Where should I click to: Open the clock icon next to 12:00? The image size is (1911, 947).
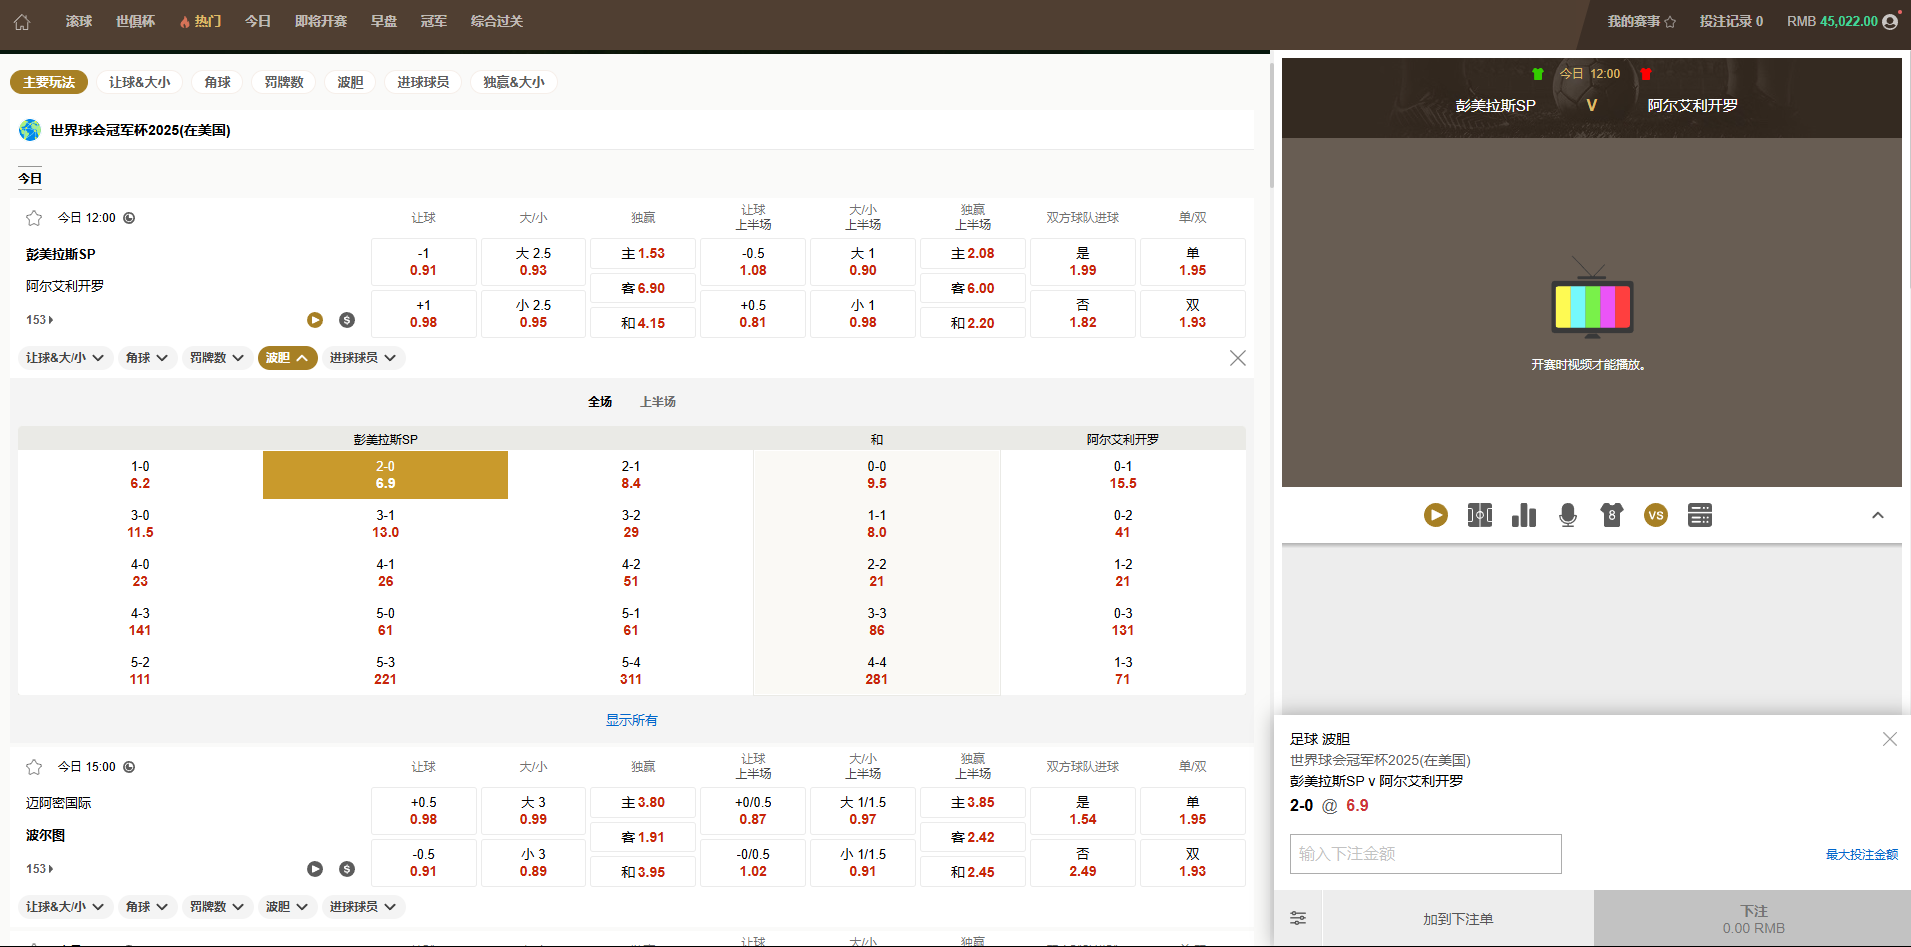129,218
